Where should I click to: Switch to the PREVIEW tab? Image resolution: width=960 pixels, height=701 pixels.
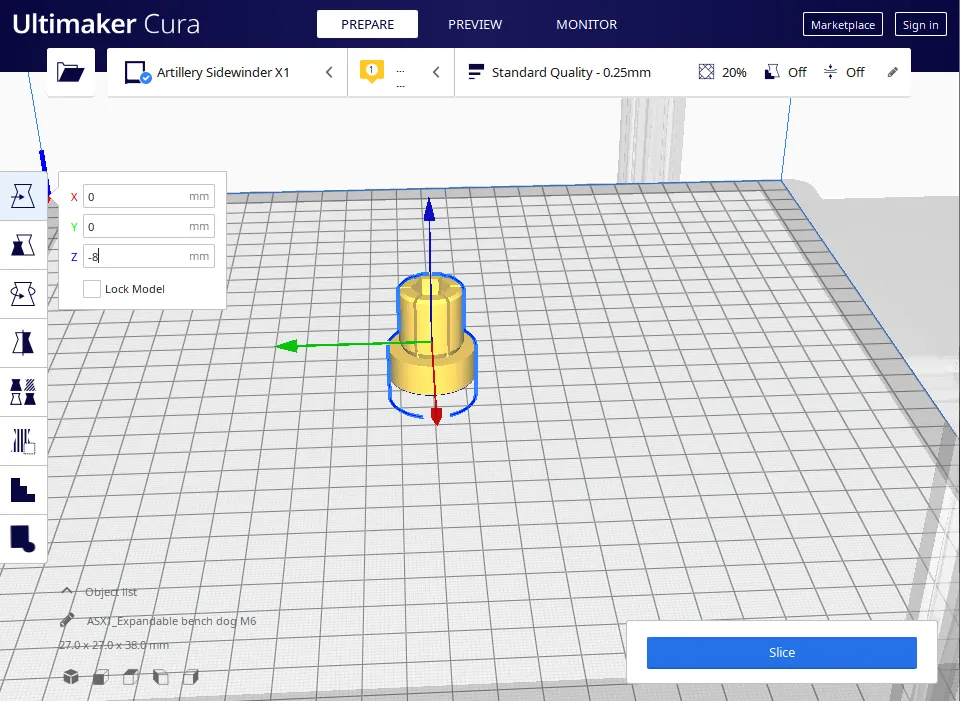[x=475, y=25]
